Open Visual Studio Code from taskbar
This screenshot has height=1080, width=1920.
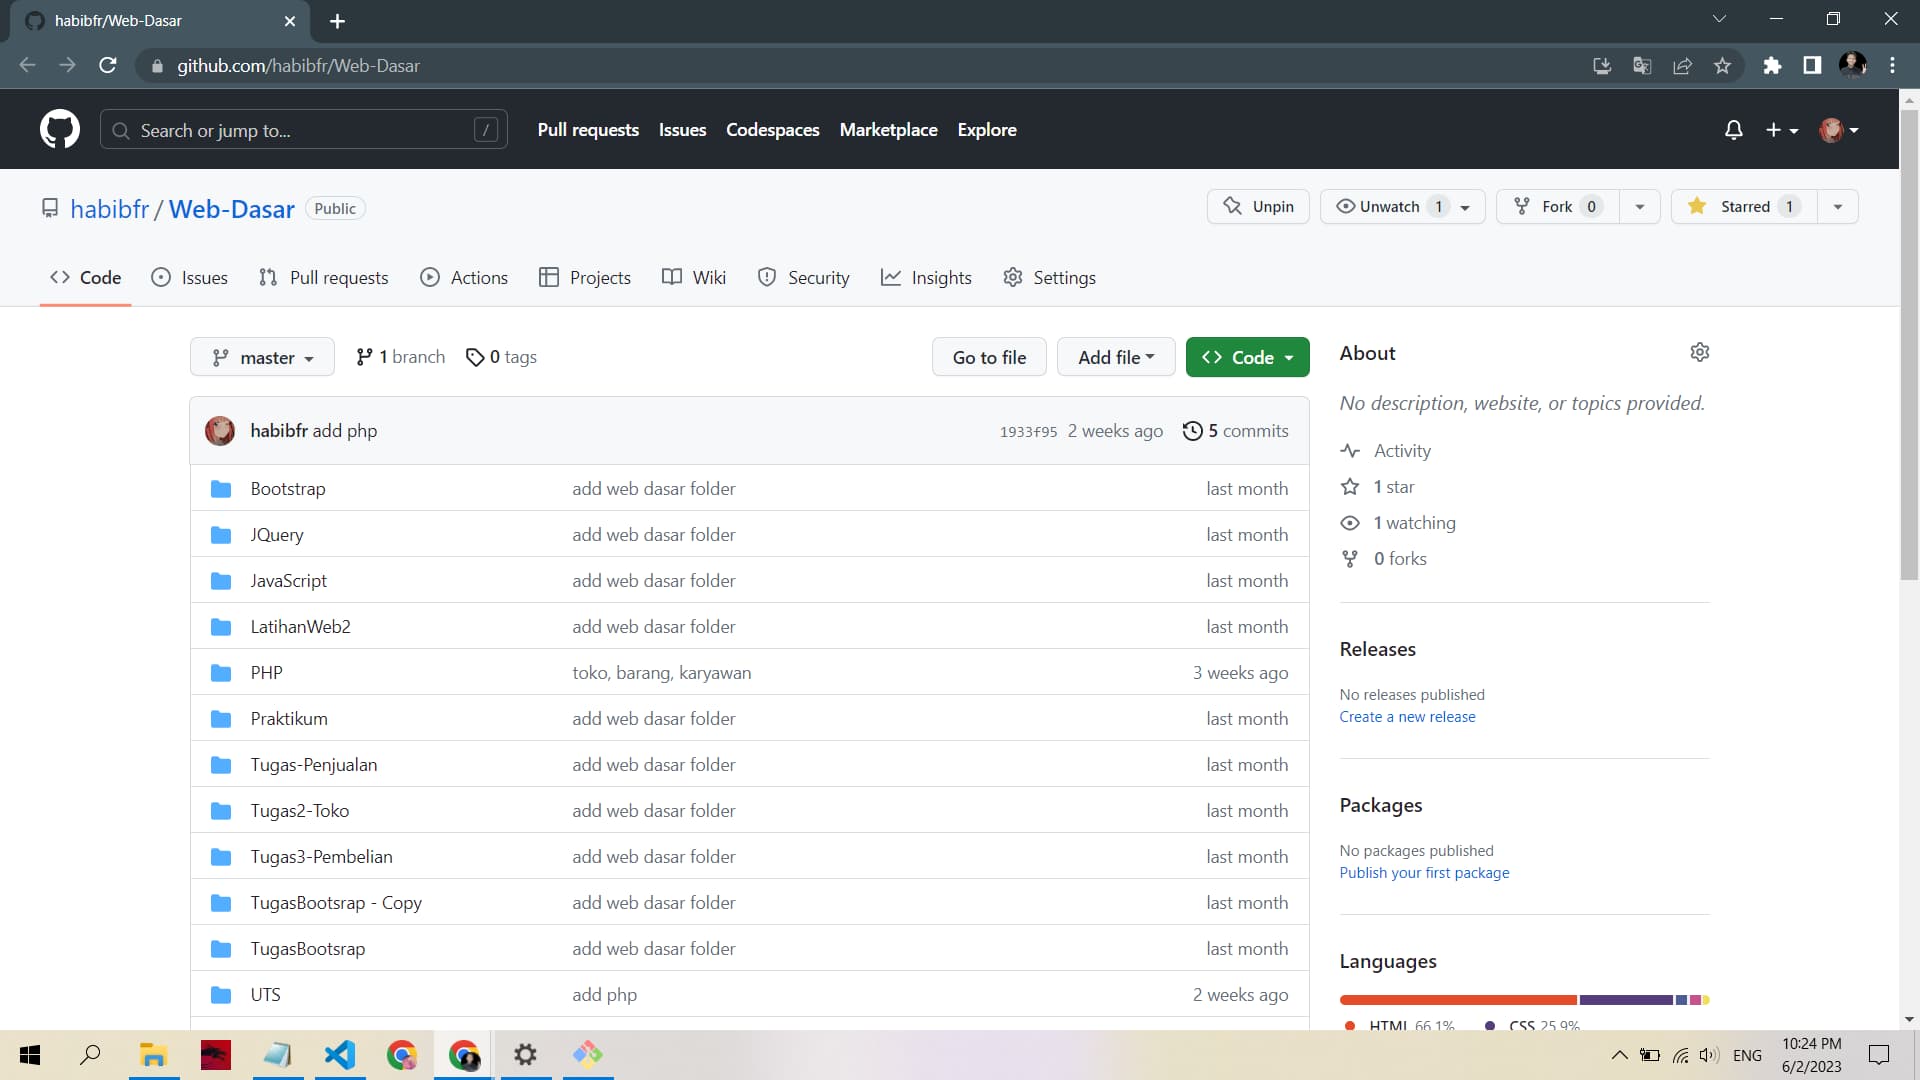[x=340, y=1055]
